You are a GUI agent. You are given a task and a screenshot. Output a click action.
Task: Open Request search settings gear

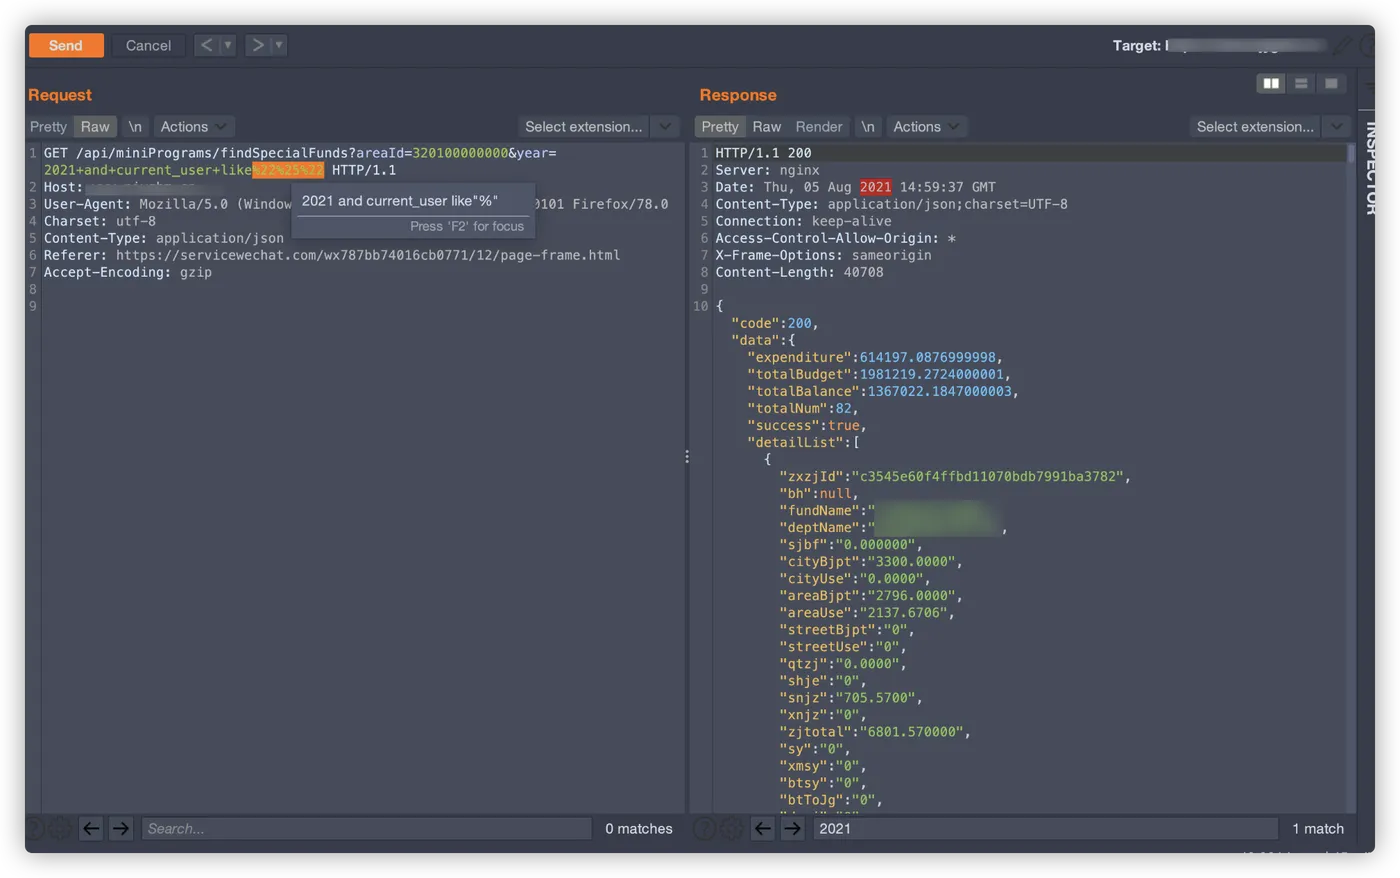(x=60, y=828)
